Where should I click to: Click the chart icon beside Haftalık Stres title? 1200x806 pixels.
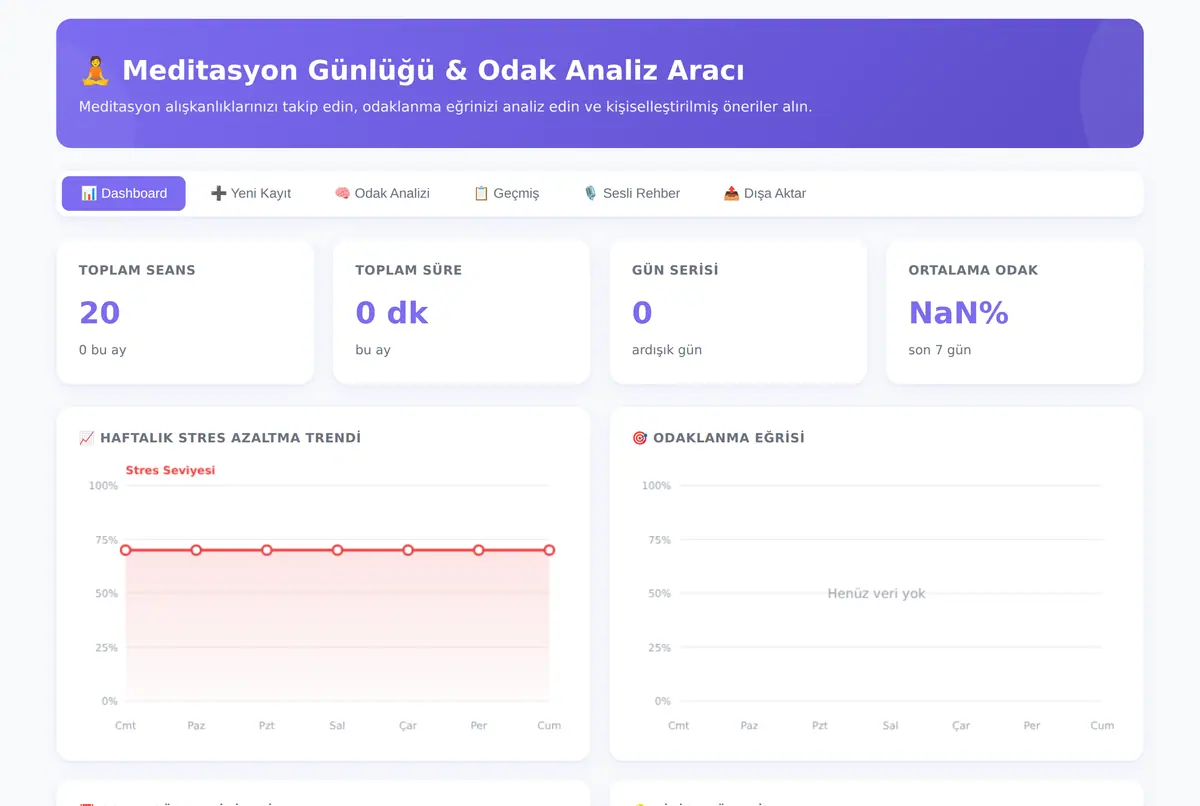click(87, 438)
